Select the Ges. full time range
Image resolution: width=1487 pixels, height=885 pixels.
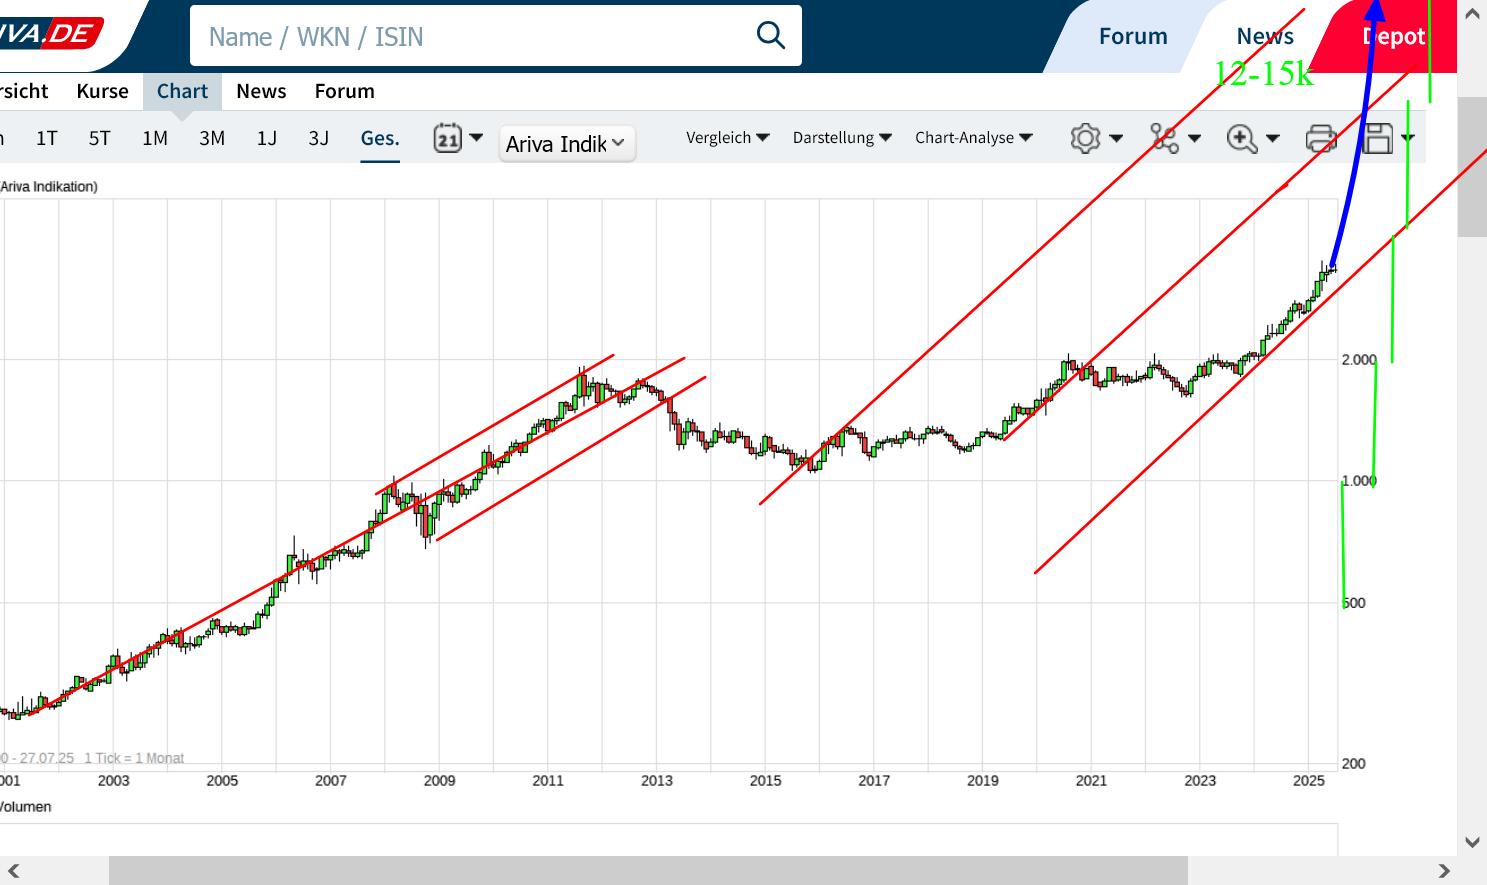380,138
